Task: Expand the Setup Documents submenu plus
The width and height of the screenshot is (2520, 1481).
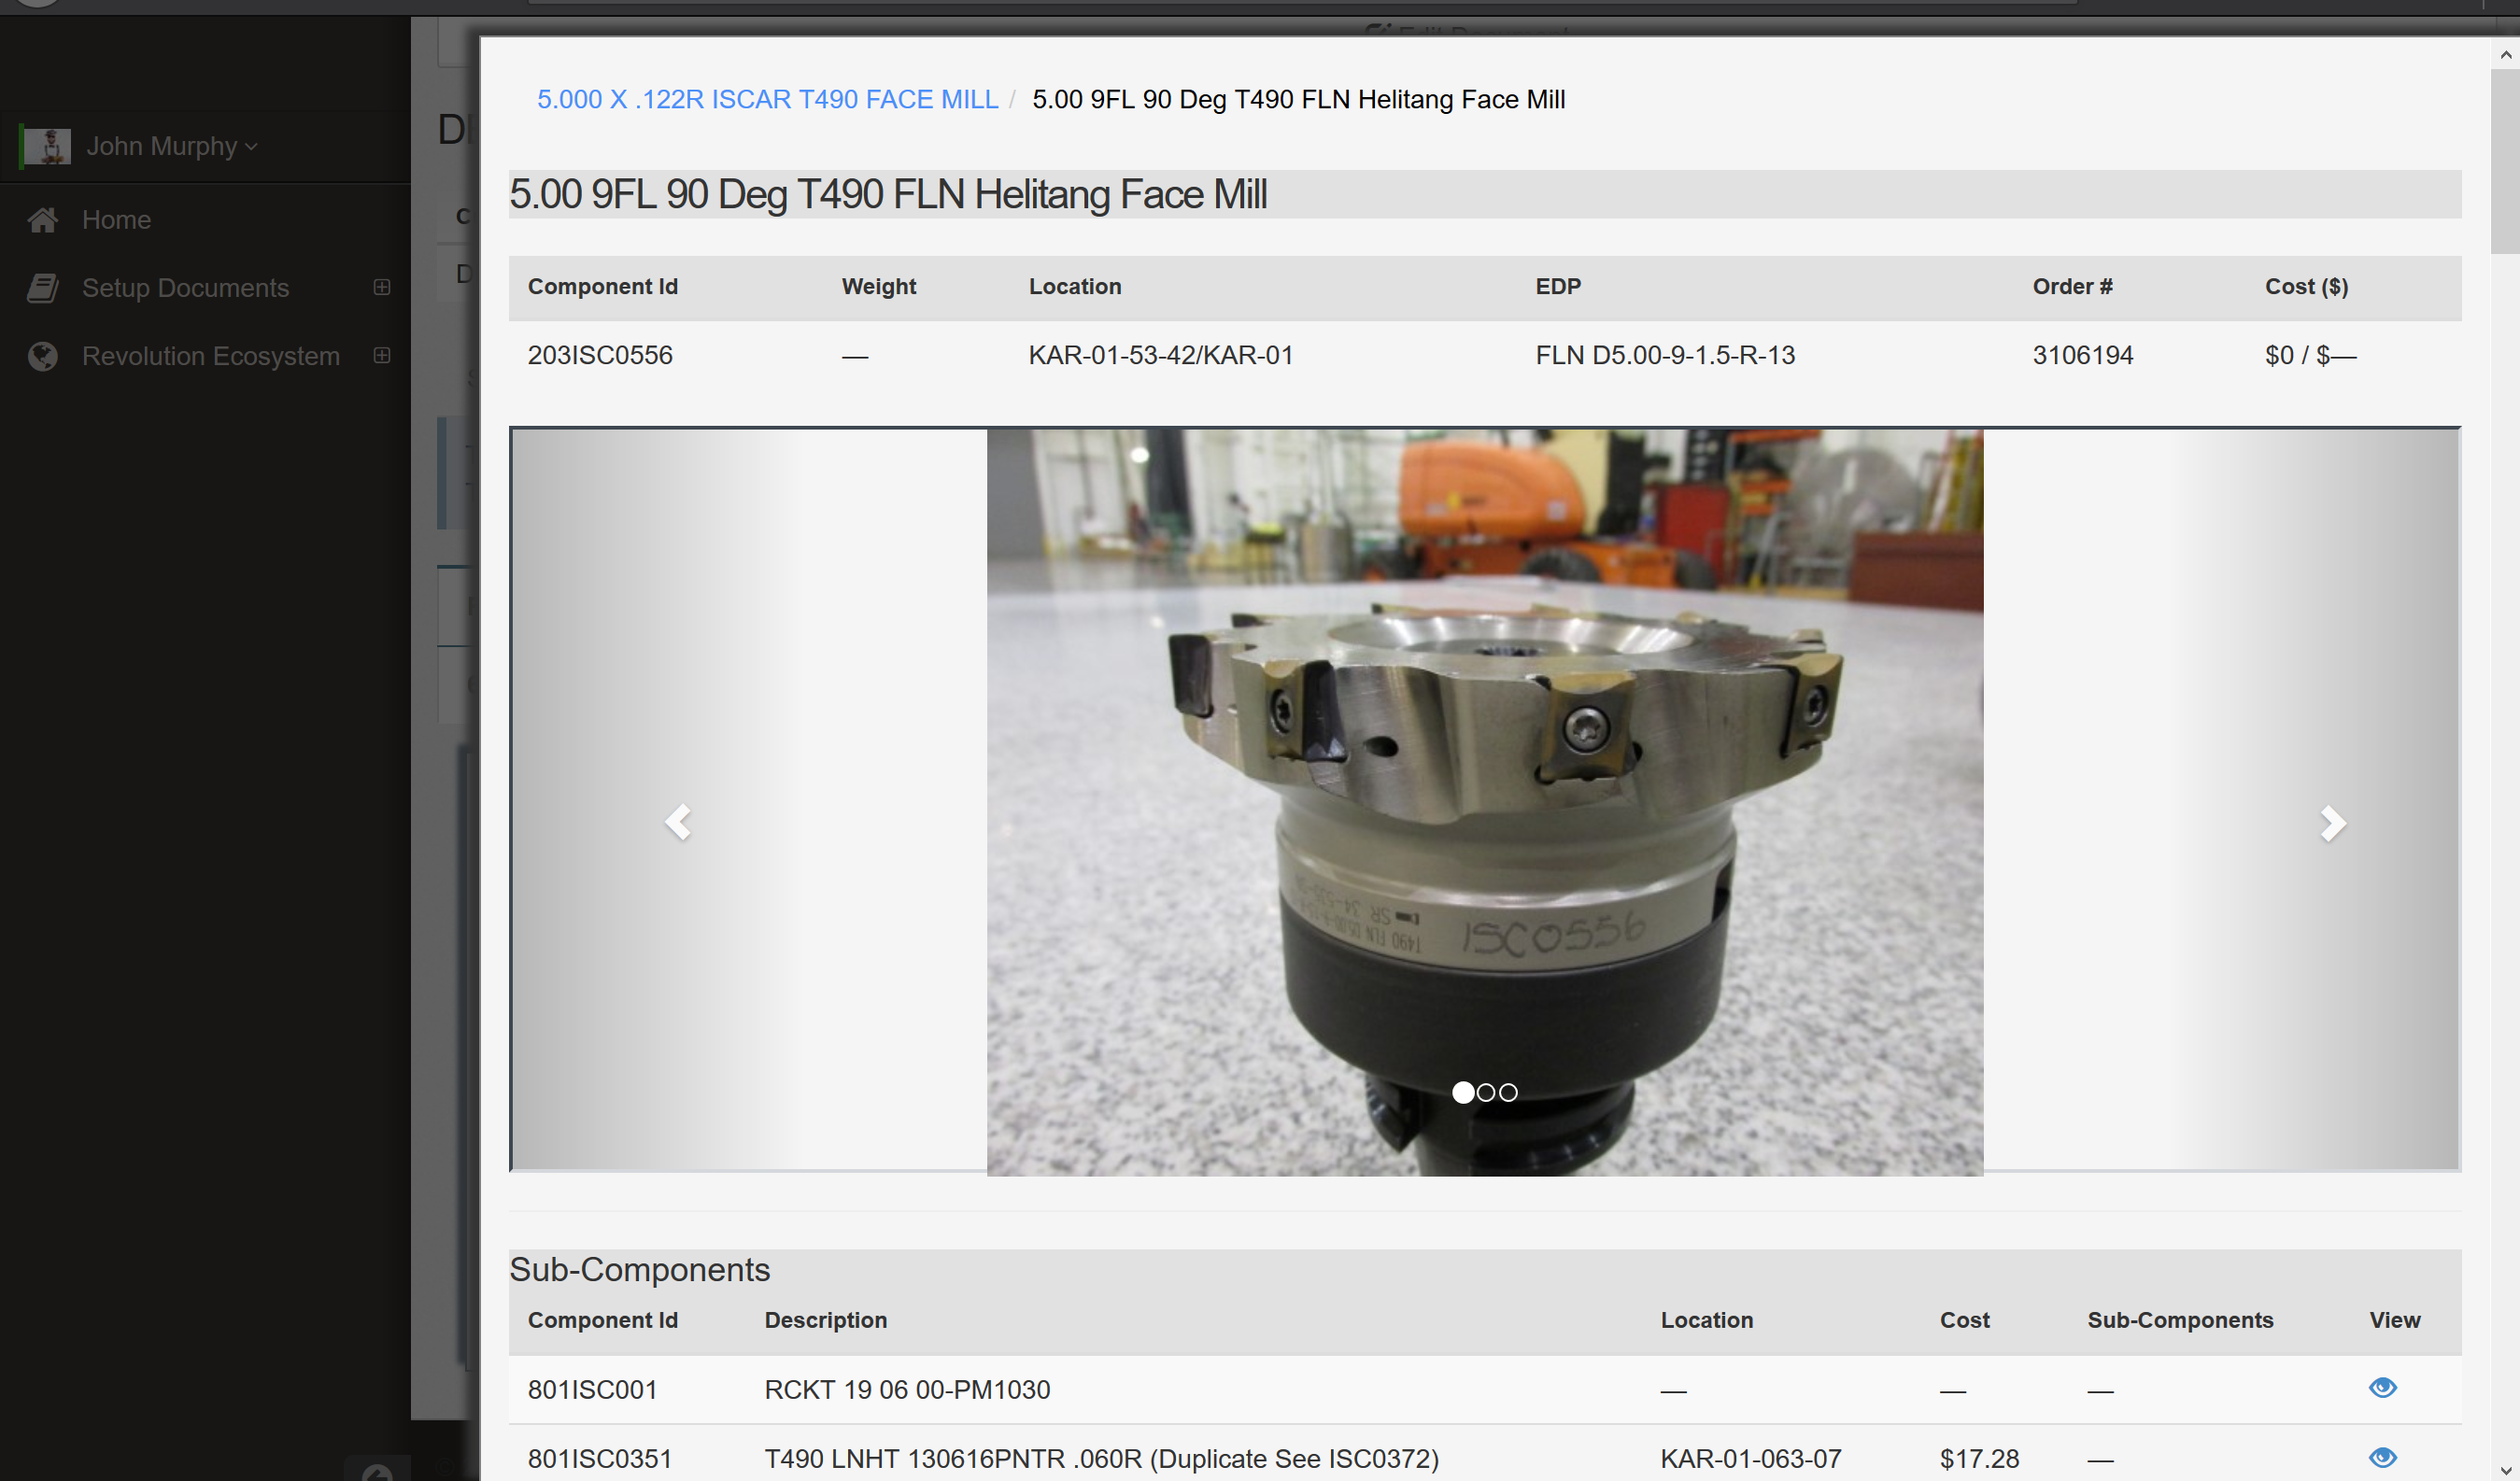Action: pos(382,287)
